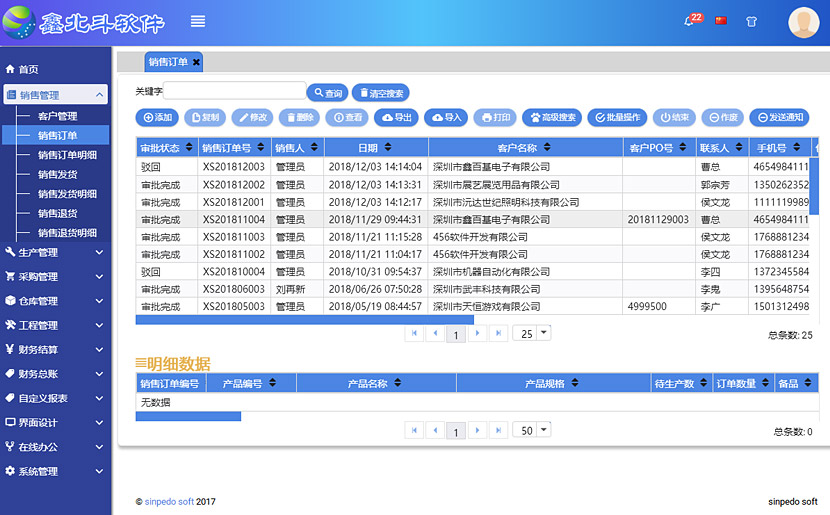Expand the 界面设计 sidebar menu
Image resolution: width=830 pixels, height=515 pixels.
(56, 423)
